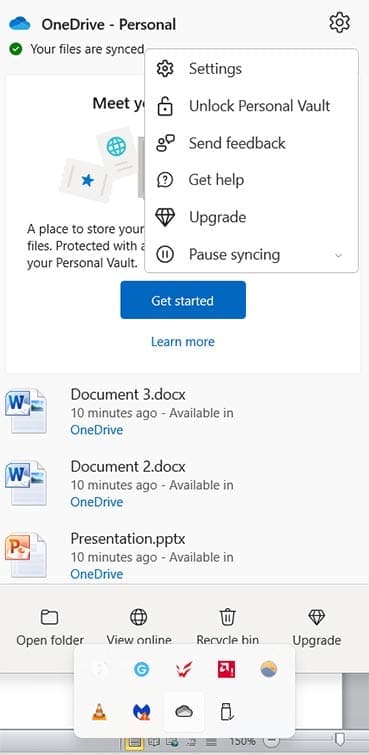Click the faded tray icon before the G icon
This screenshot has width=369, height=755.
pyautogui.click(x=99, y=669)
